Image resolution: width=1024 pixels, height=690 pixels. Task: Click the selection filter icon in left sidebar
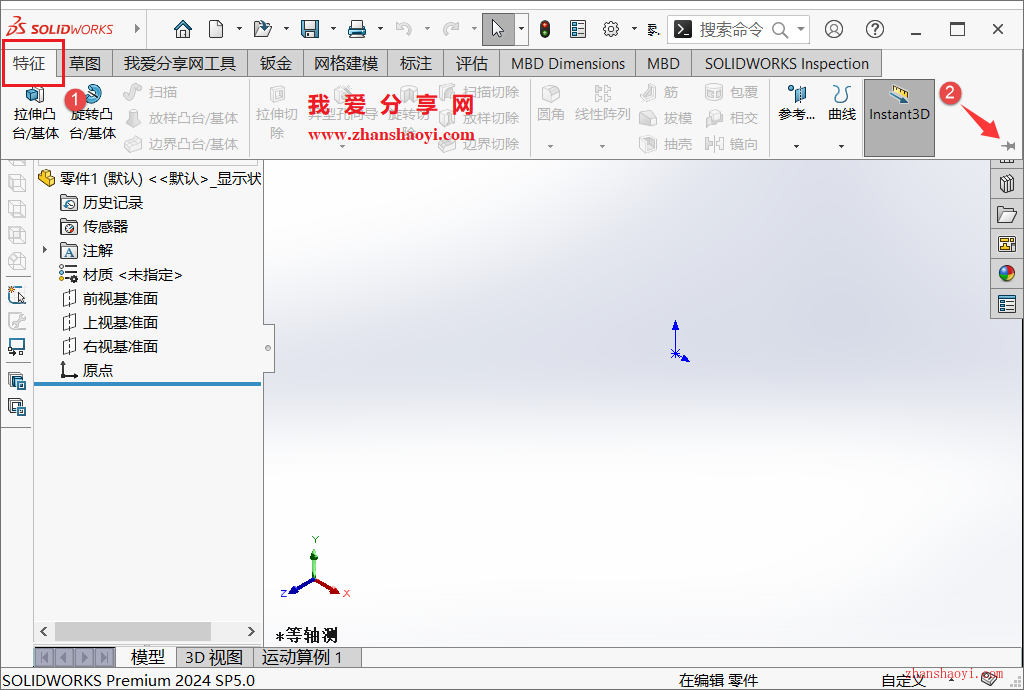point(17,295)
